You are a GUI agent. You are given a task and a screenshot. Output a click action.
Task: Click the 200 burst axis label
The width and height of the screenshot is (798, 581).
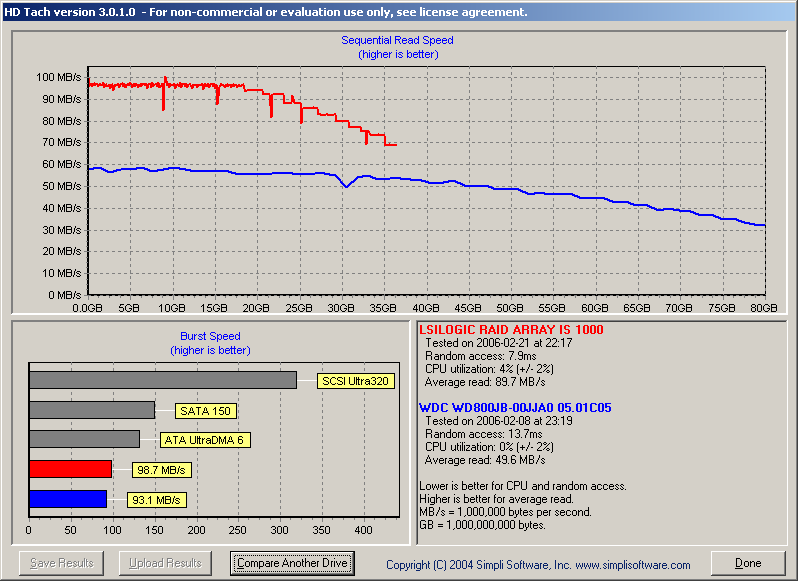pyautogui.click(x=196, y=530)
